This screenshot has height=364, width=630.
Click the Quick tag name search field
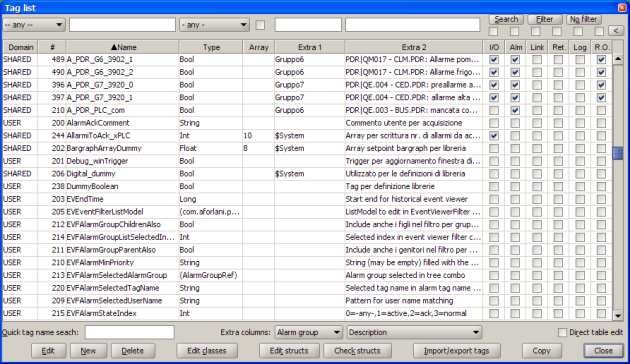tap(129, 332)
